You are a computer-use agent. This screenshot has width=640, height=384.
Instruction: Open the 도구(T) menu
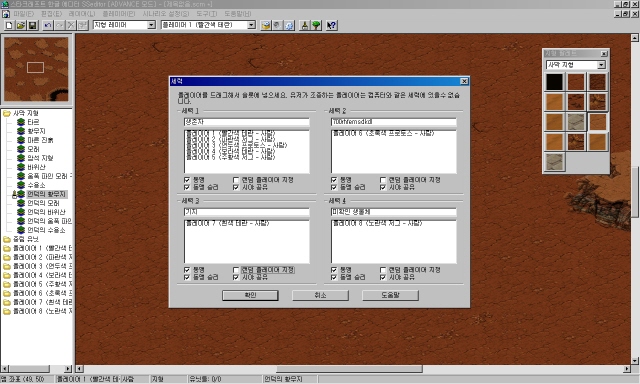(x=207, y=14)
